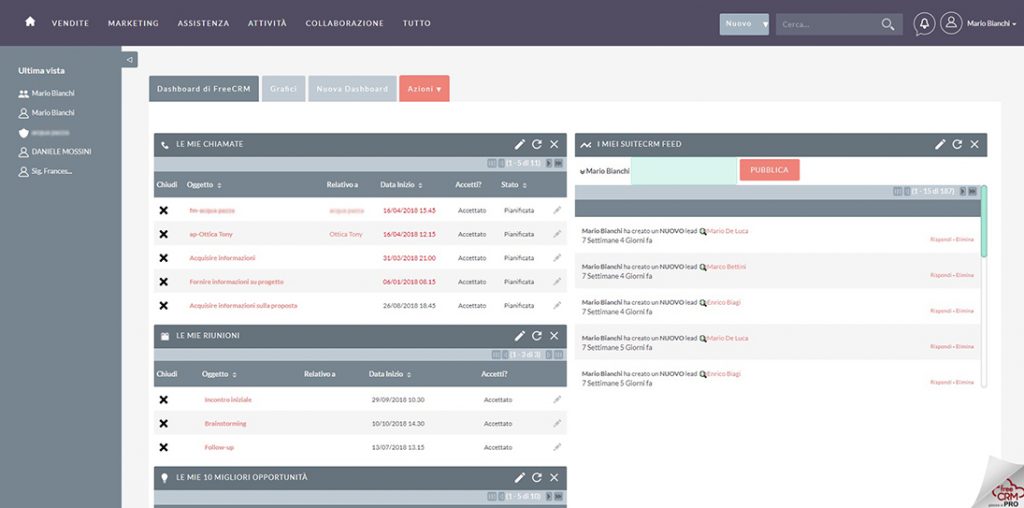Viewport: 1024px width, 508px height.
Task: Click the search magnifier icon
Action: [x=888, y=24]
